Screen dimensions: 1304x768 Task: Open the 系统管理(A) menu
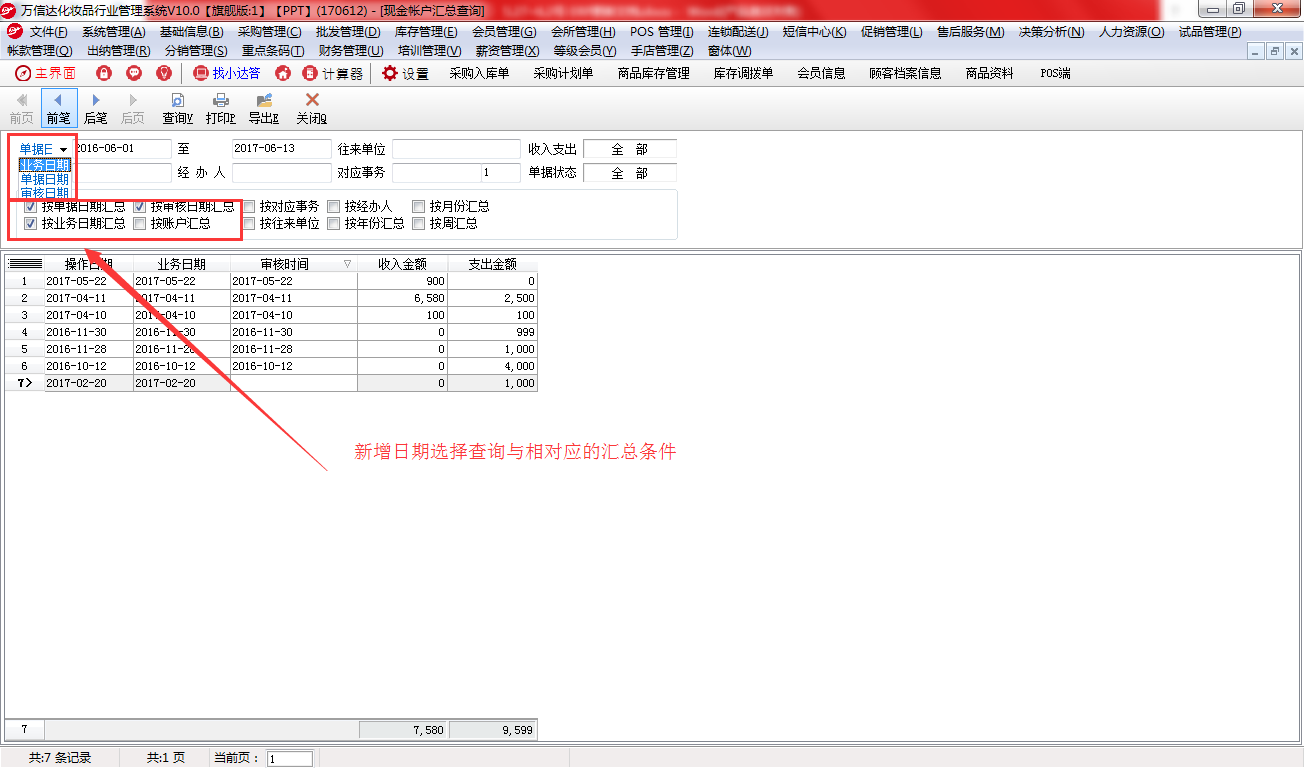[113, 32]
